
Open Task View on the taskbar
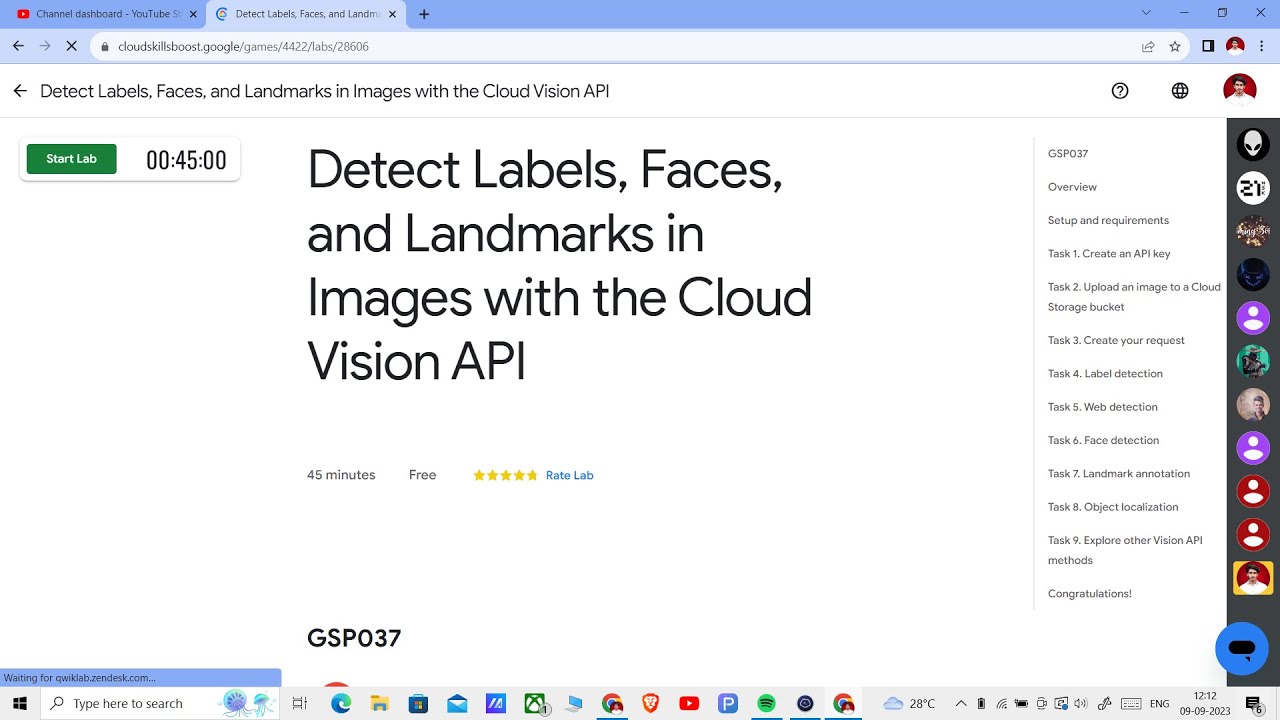[x=299, y=703]
